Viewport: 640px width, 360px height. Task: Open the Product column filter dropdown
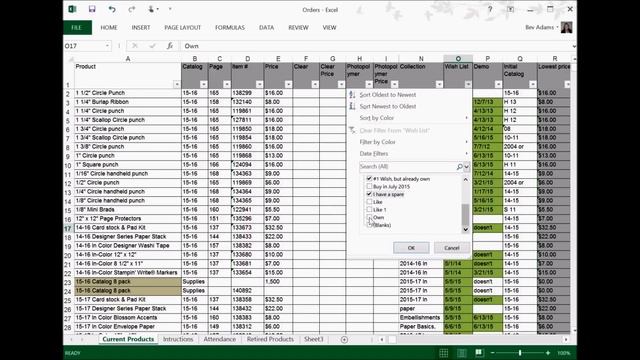point(177,84)
